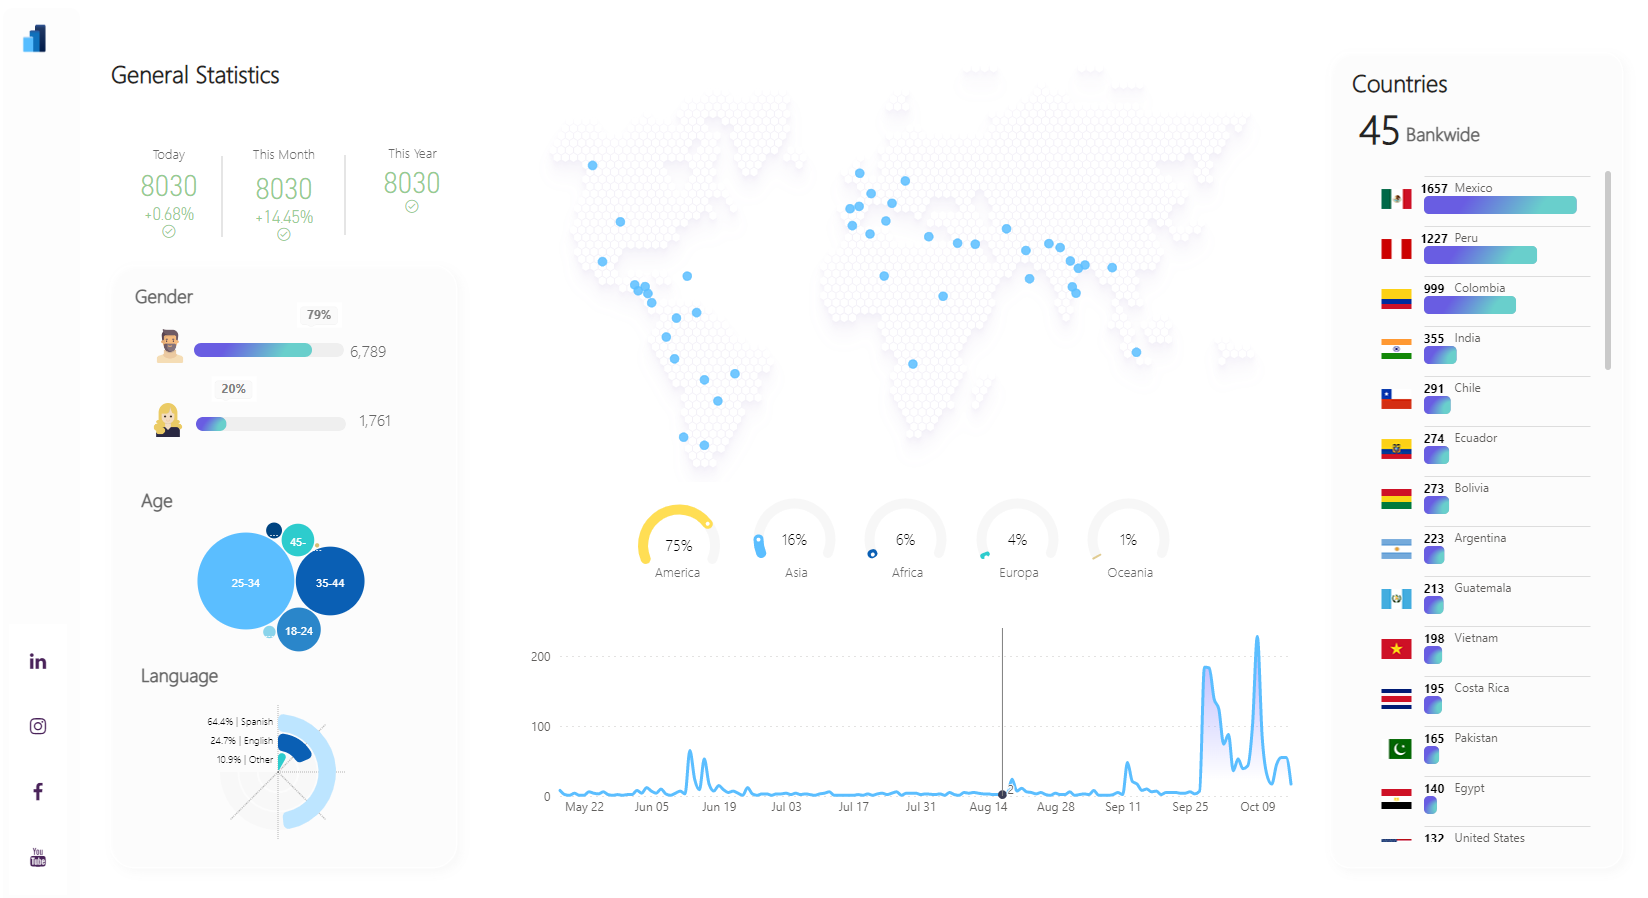This screenshot has width=1648, height=898.
Task: Click the 1,761 female count
Action: click(375, 421)
